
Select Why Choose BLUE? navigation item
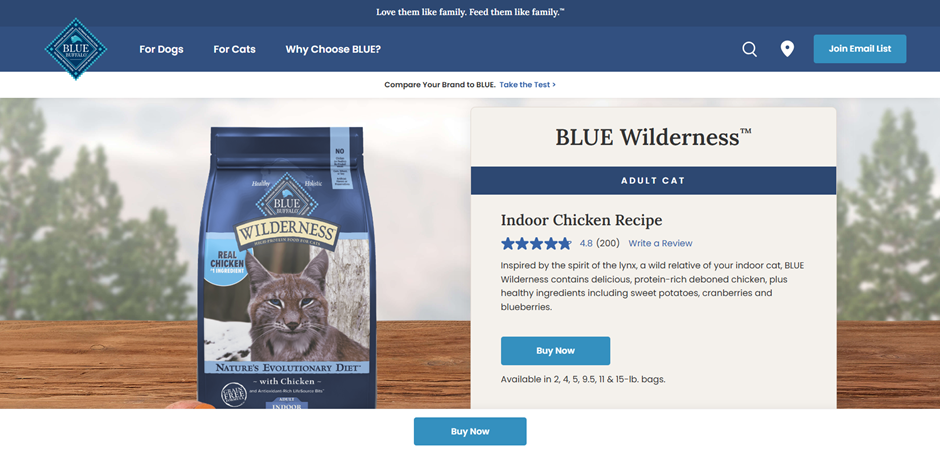point(333,49)
